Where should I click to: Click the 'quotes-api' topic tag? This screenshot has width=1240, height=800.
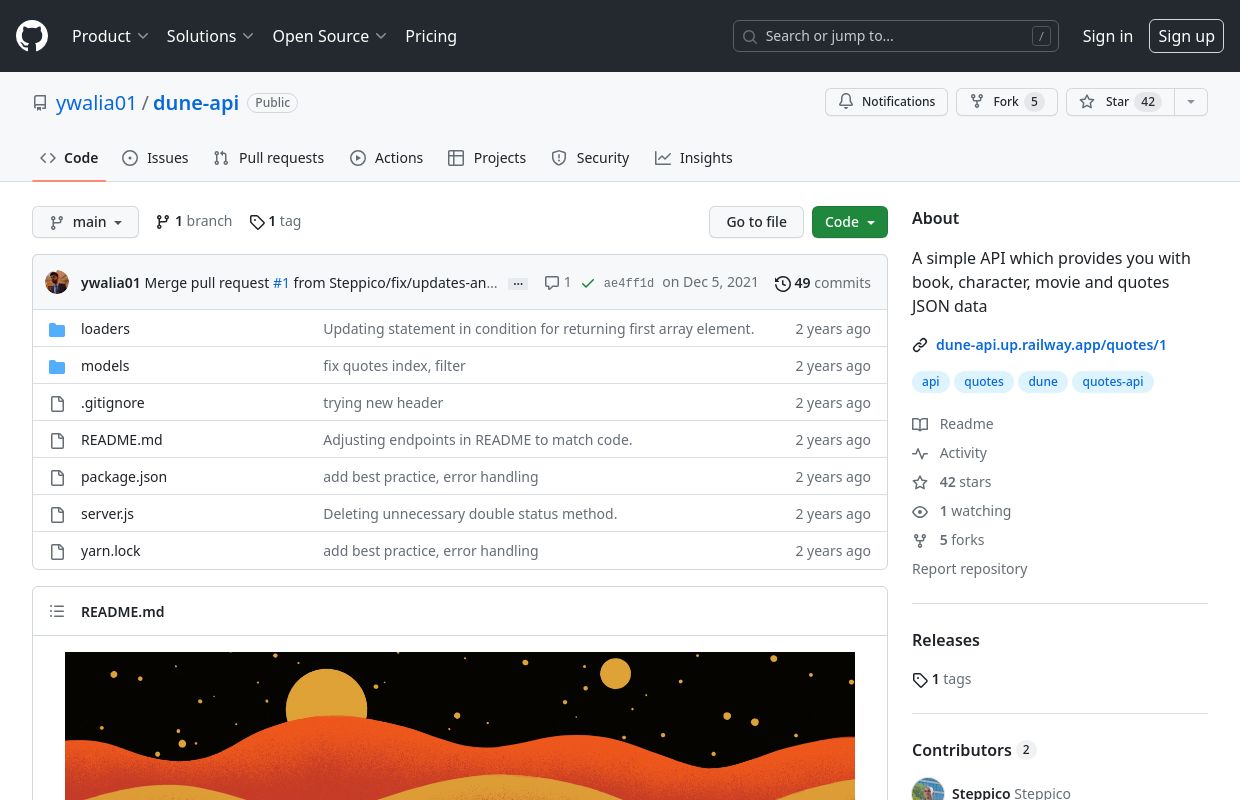[x=1113, y=382]
